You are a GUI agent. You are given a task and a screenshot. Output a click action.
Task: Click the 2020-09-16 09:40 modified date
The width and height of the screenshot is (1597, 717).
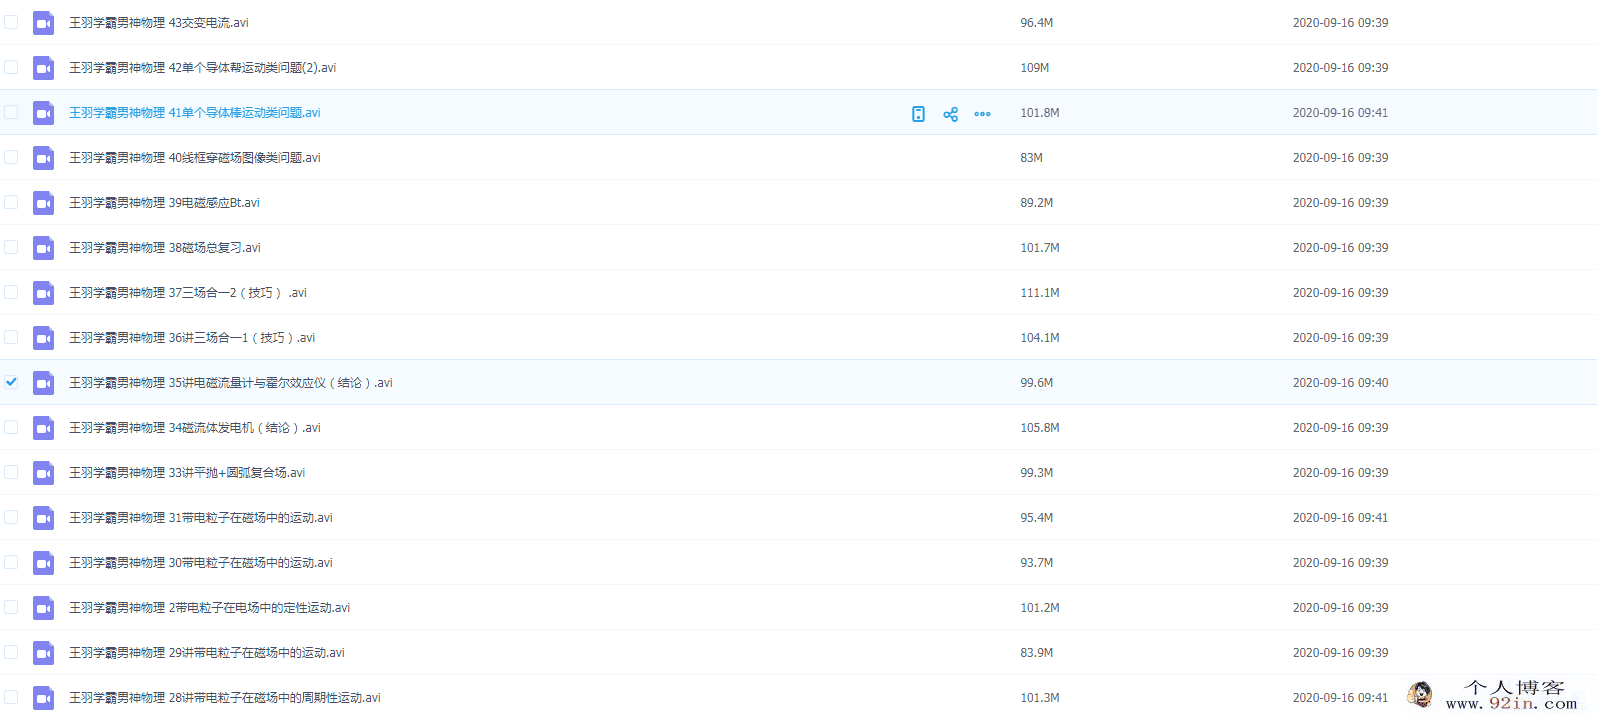1340,382
